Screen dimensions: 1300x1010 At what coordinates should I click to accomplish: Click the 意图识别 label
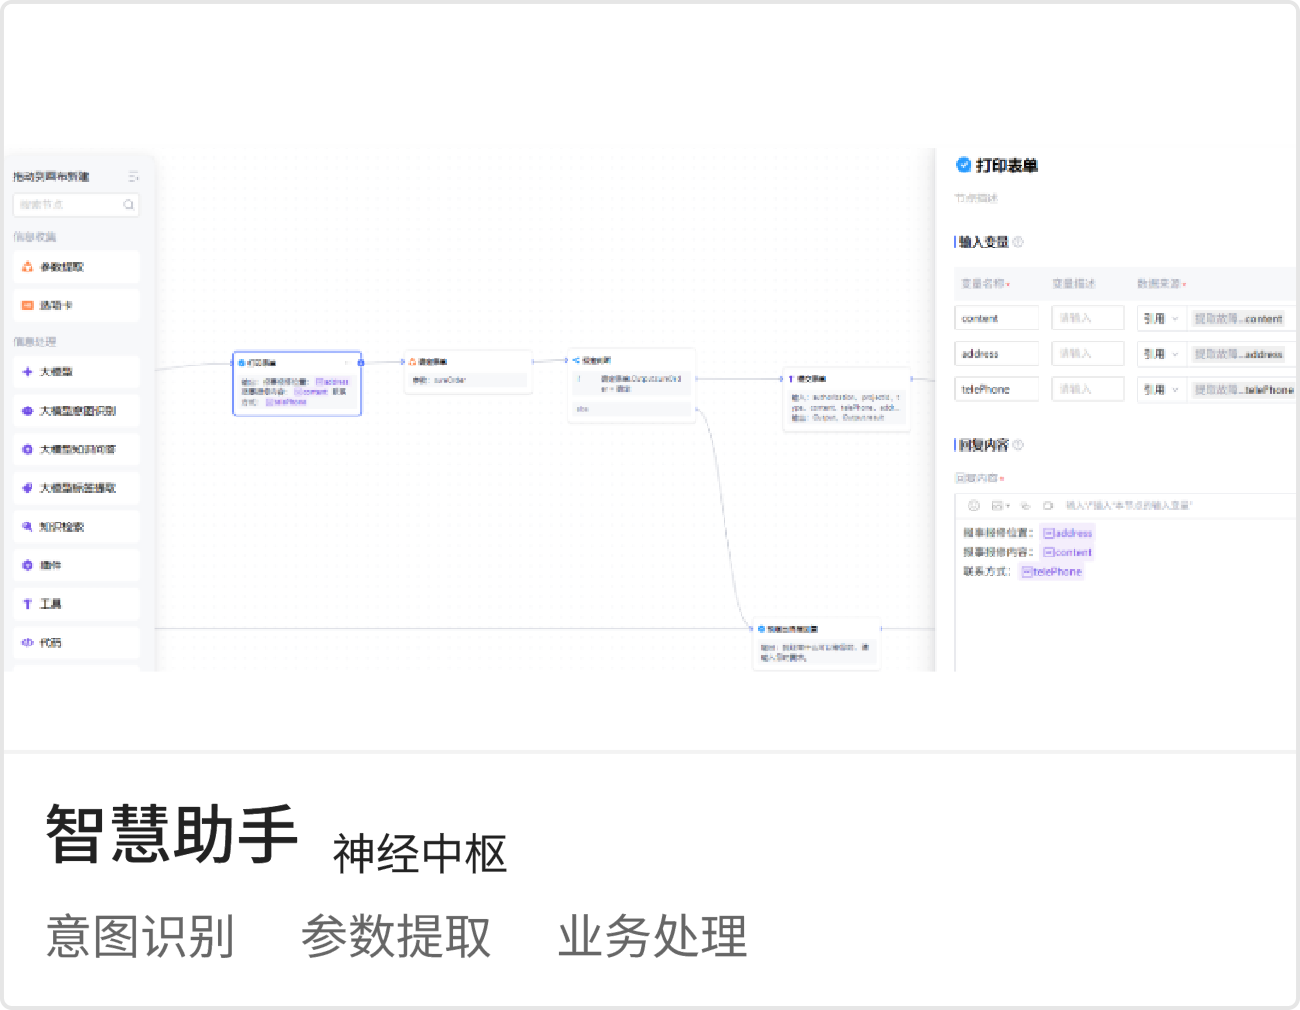click(140, 937)
